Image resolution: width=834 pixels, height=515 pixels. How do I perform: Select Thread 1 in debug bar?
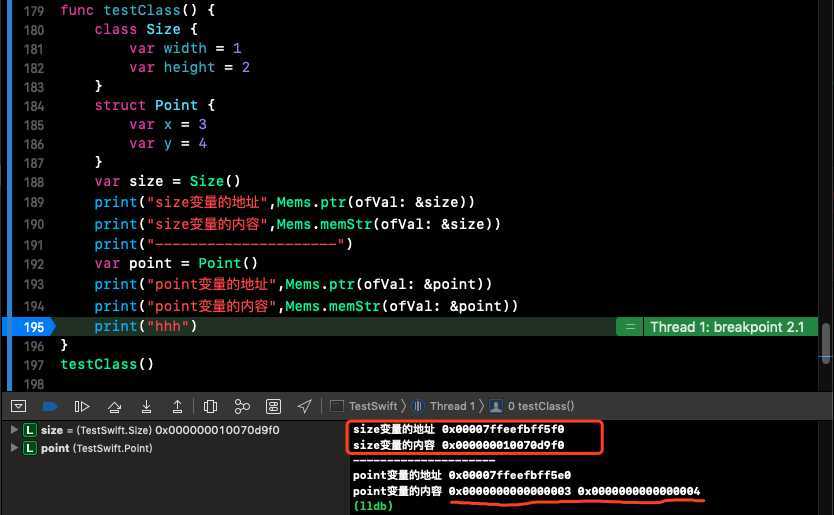[444, 406]
